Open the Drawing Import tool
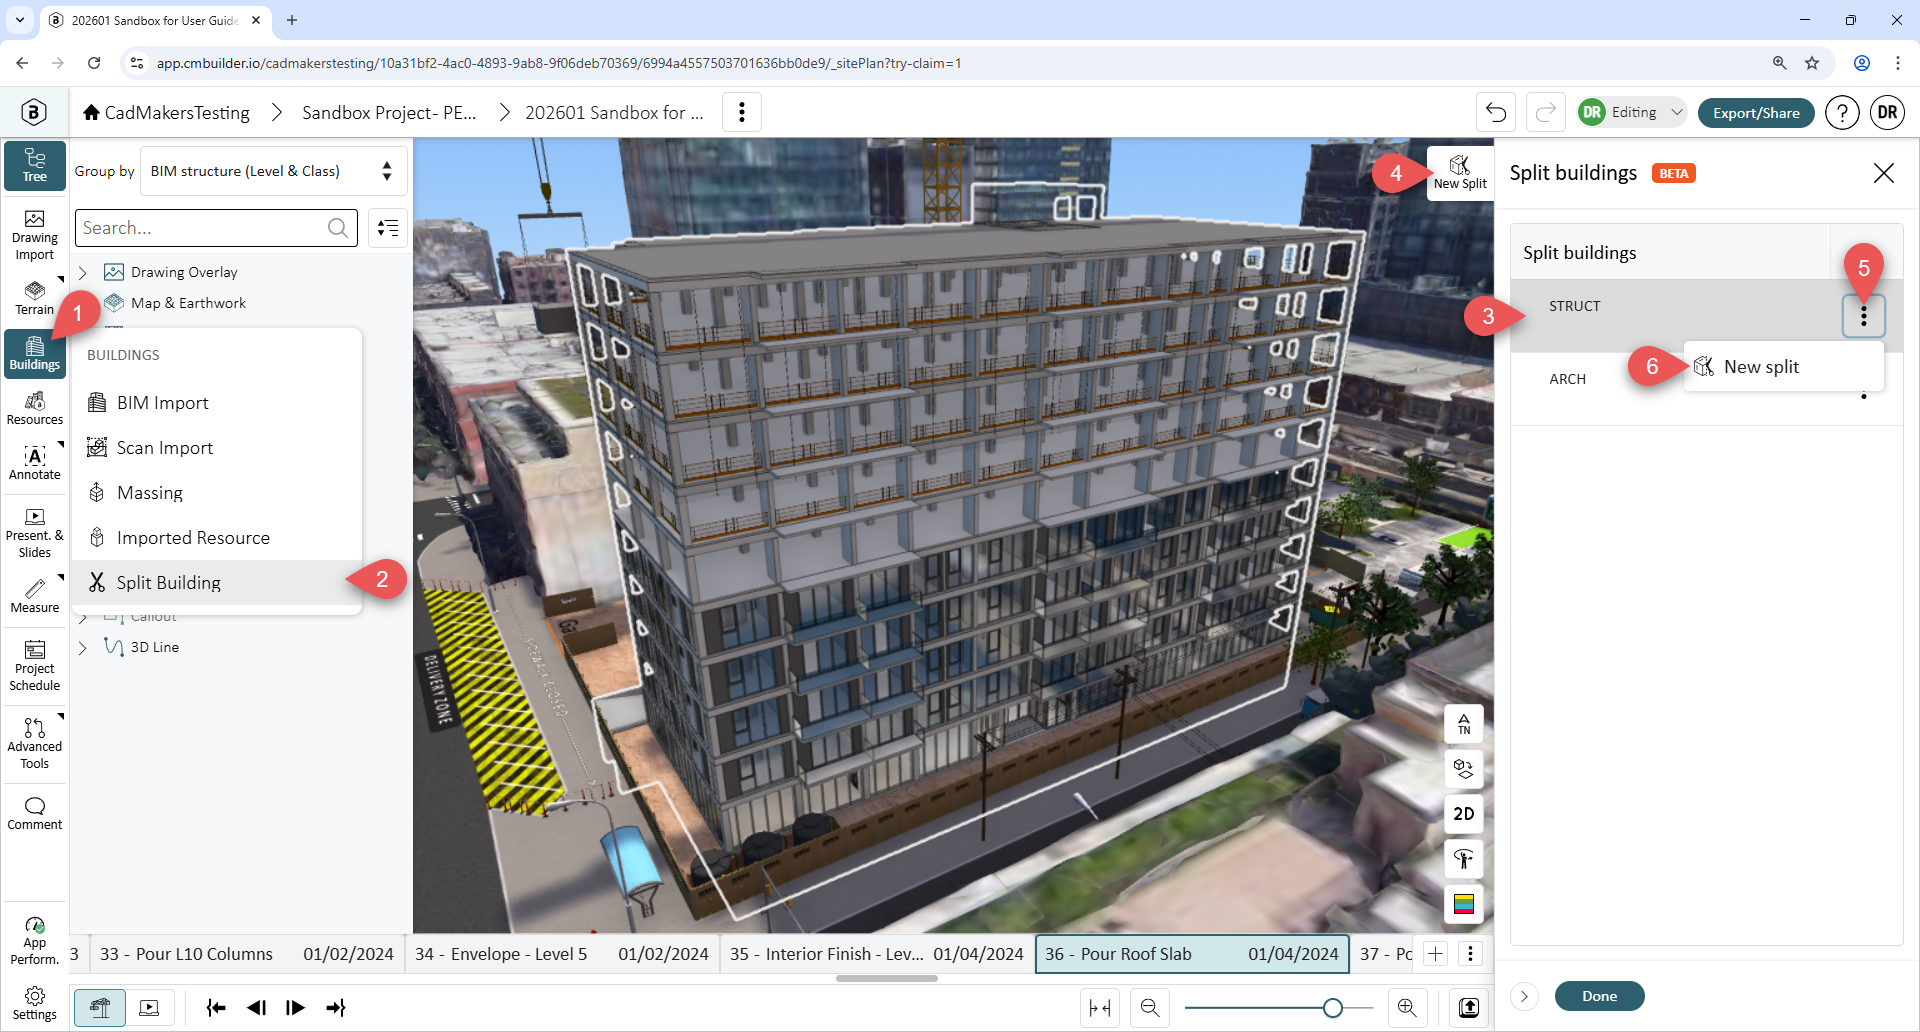The image size is (1920, 1032). (35, 236)
